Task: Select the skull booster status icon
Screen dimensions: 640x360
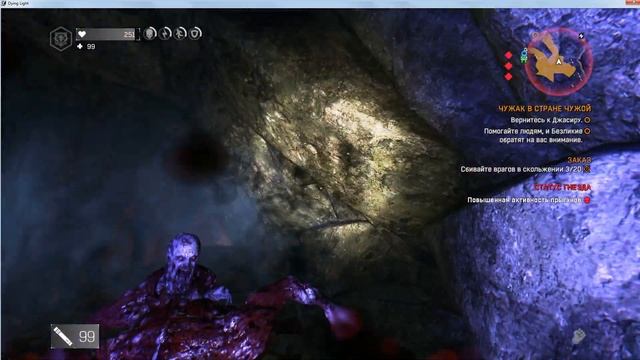Action: [x=150, y=33]
